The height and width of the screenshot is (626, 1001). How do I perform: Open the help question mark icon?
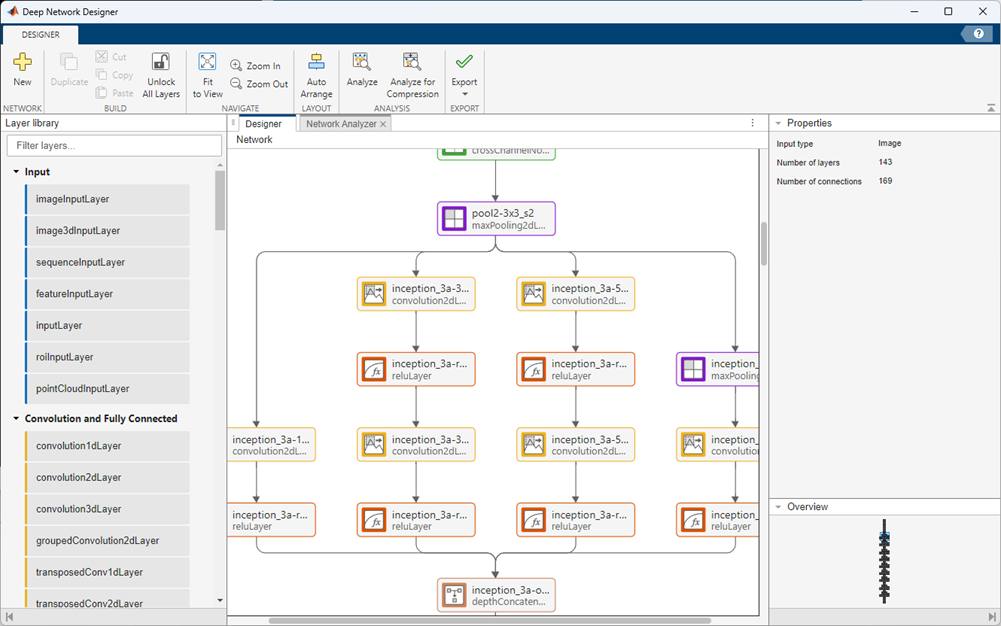pyautogui.click(x=977, y=33)
